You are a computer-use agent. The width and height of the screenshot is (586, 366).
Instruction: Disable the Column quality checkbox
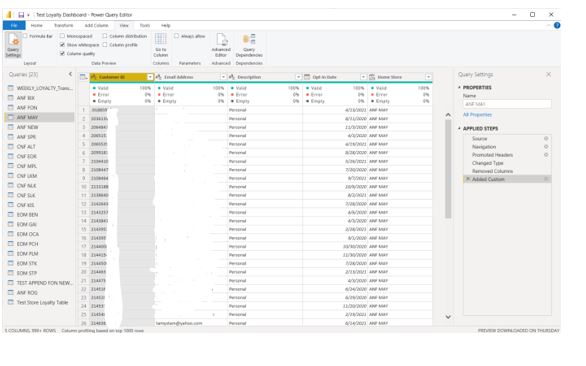click(x=62, y=53)
